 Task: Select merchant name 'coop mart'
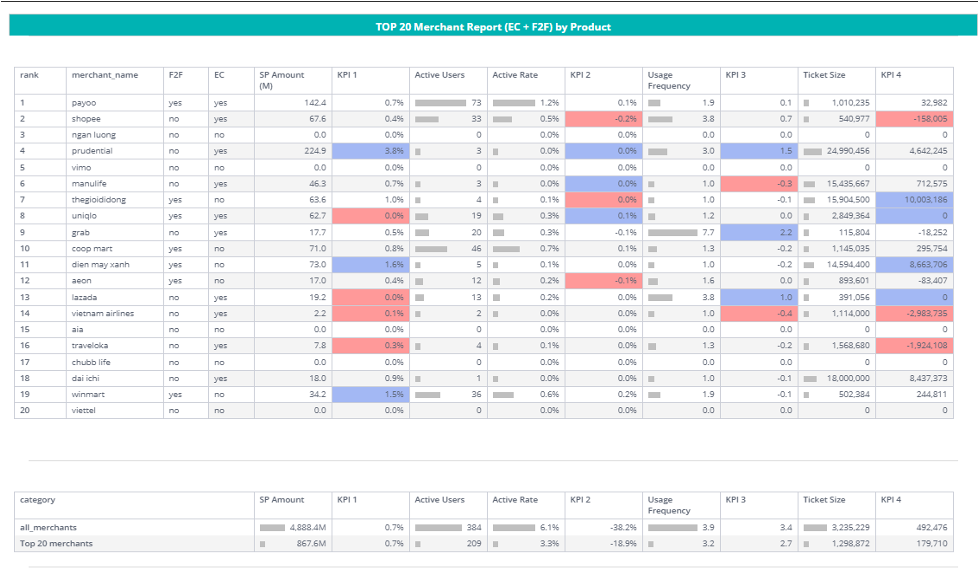click(x=92, y=248)
